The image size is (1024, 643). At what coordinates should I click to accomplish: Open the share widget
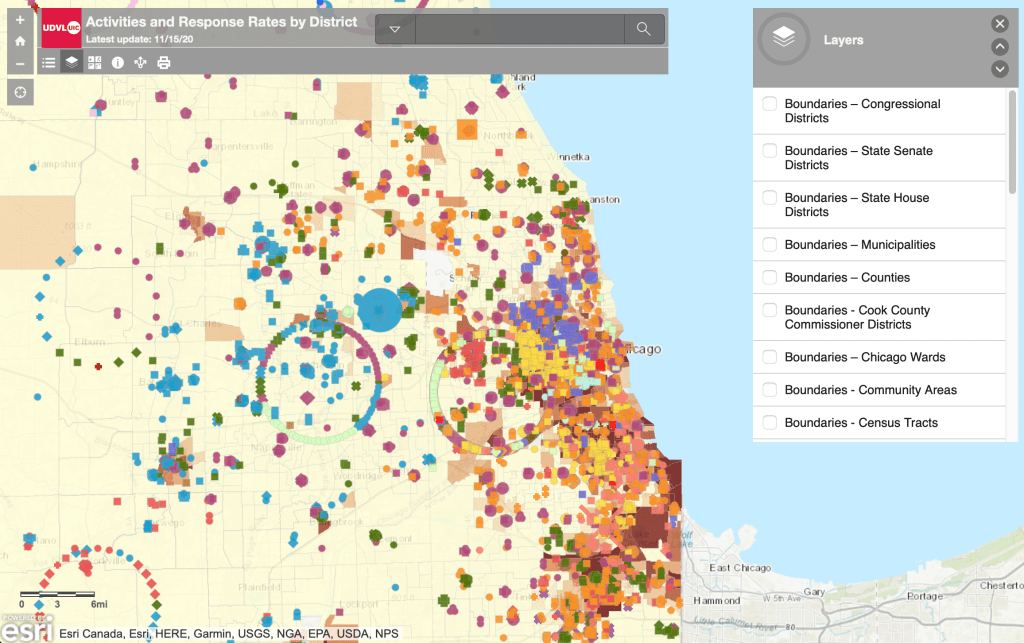141,62
